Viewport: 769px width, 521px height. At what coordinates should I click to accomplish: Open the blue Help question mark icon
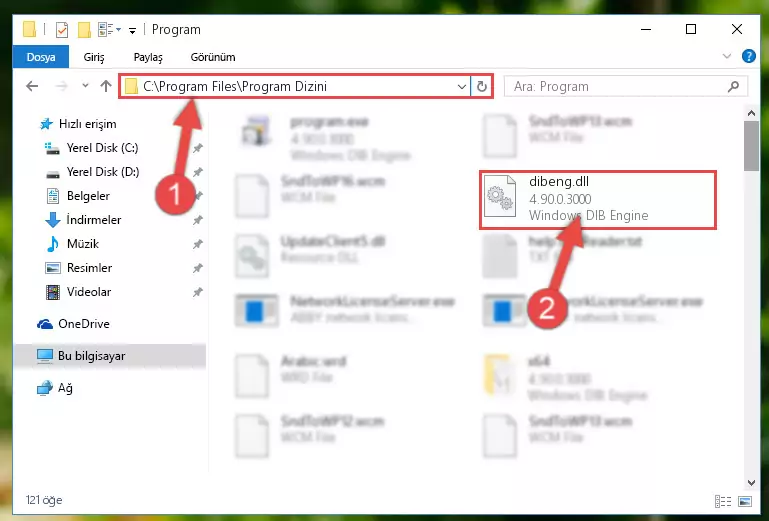(x=748, y=56)
